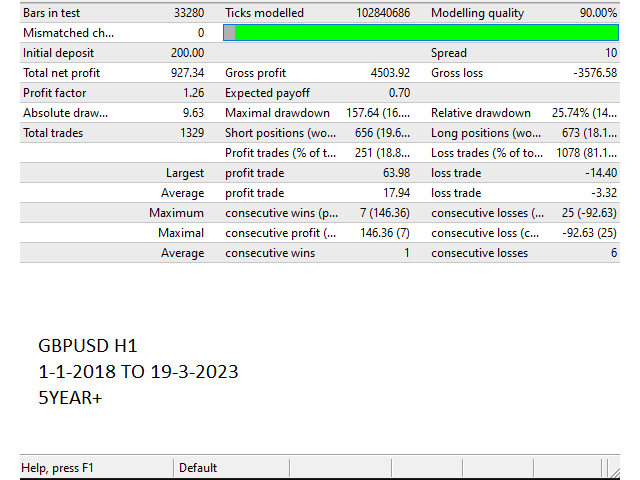Click the Help, press F1 status text
The image size is (640, 480).
58,468
